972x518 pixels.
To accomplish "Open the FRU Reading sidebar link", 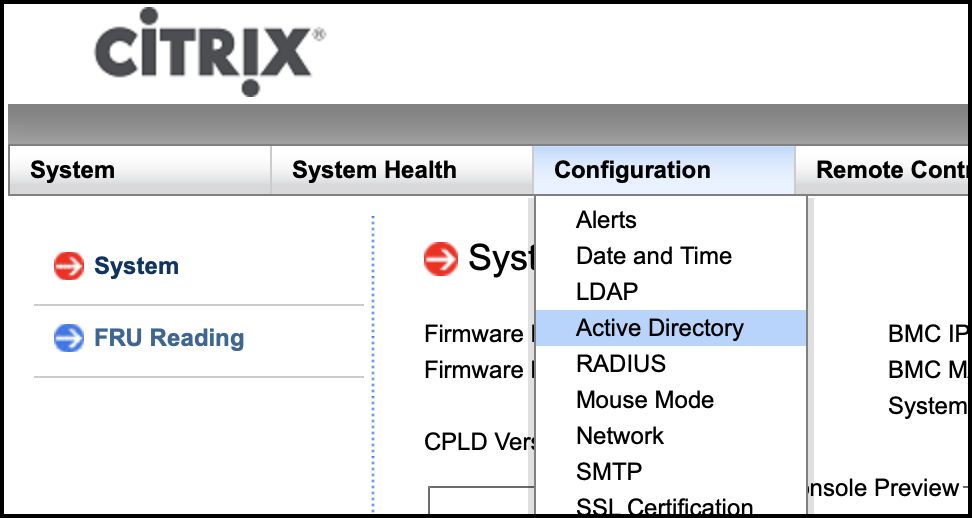I will click(169, 338).
